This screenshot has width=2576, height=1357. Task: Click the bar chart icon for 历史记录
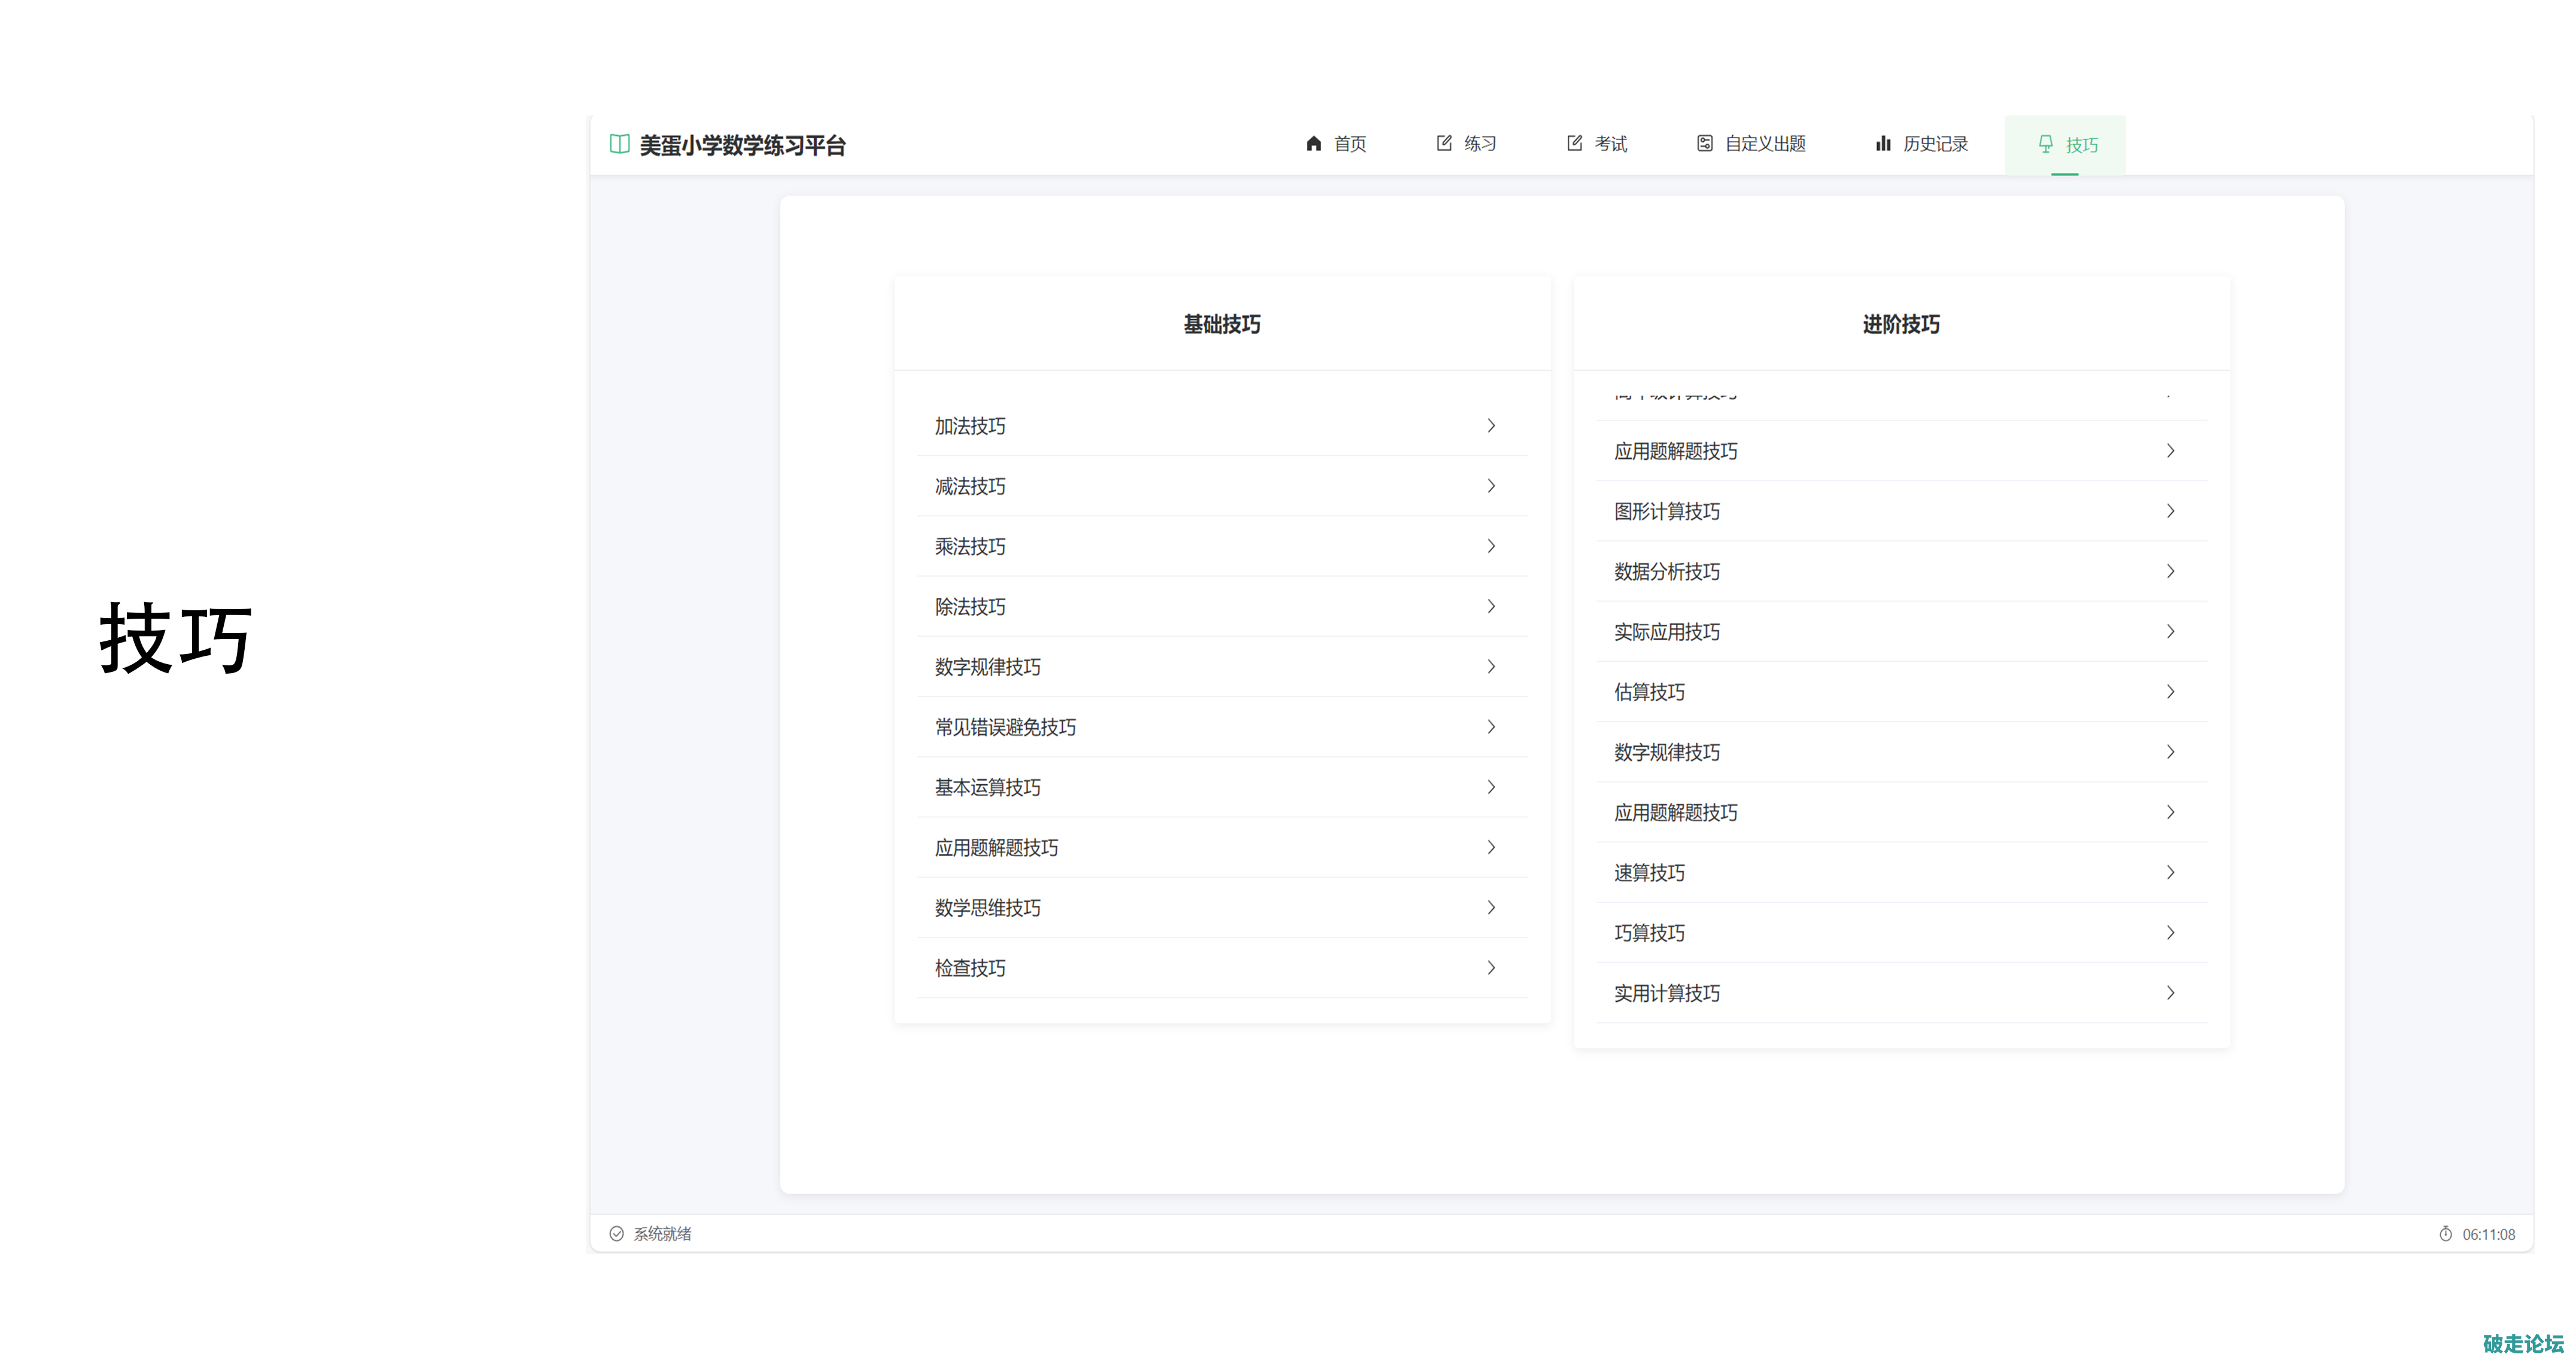click(x=1882, y=144)
